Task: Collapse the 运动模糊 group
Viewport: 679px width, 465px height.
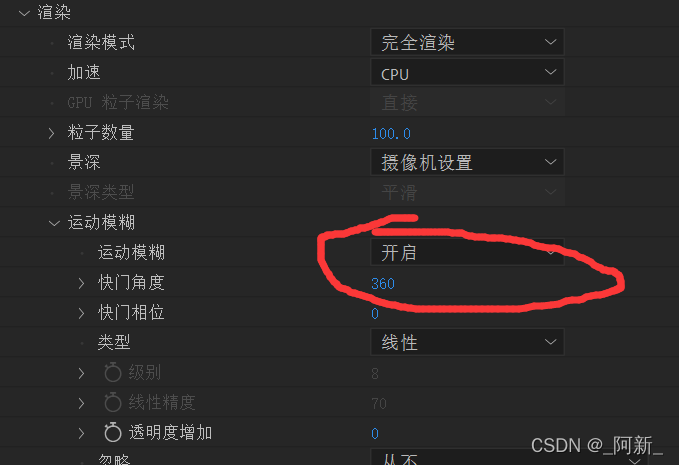Action: pos(54,223)
